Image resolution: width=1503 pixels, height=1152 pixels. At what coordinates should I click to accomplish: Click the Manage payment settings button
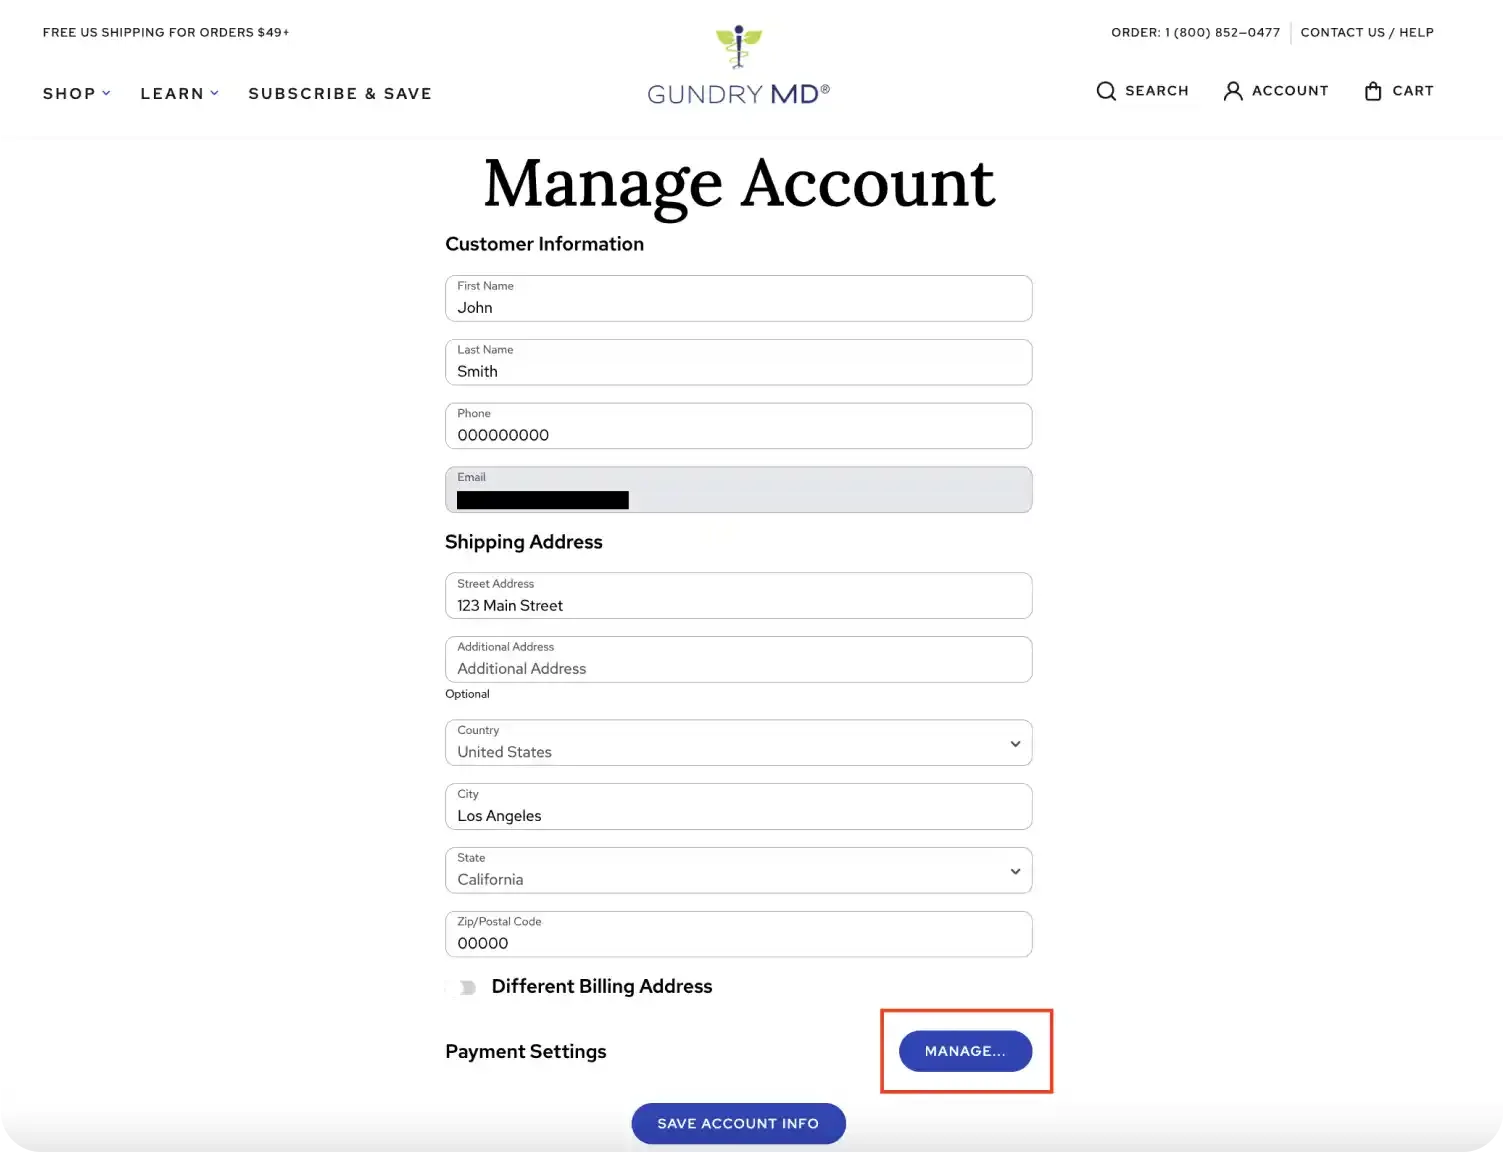click(x=965, y=1051)
